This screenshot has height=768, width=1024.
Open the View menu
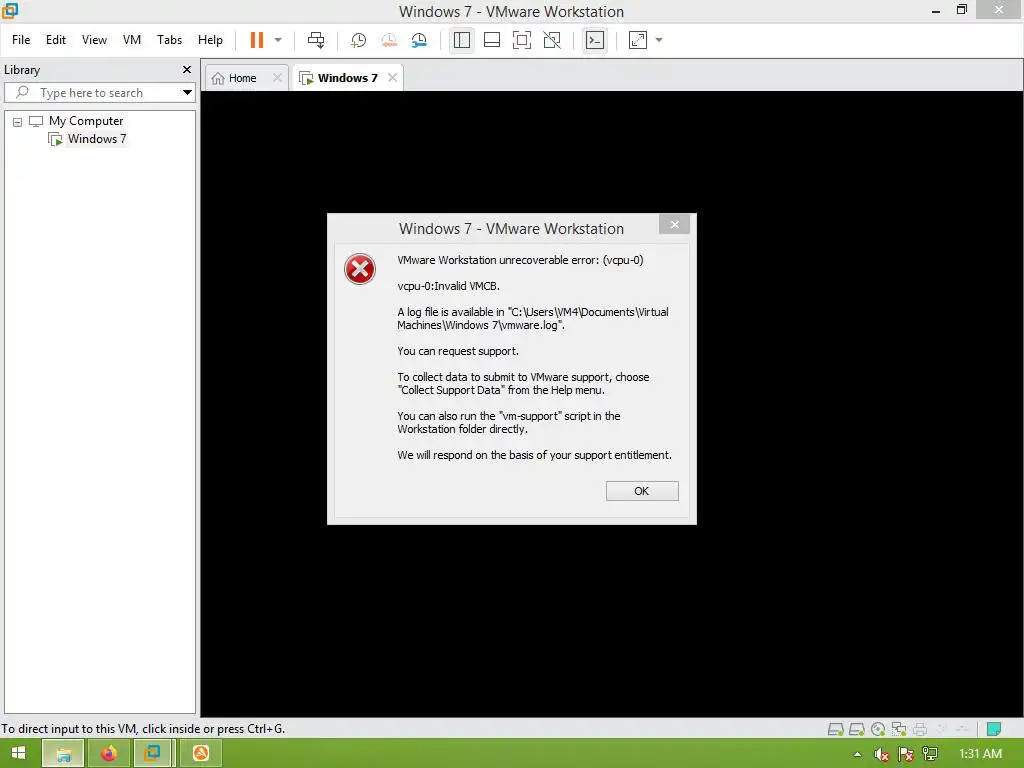click(x=94, y=40)
